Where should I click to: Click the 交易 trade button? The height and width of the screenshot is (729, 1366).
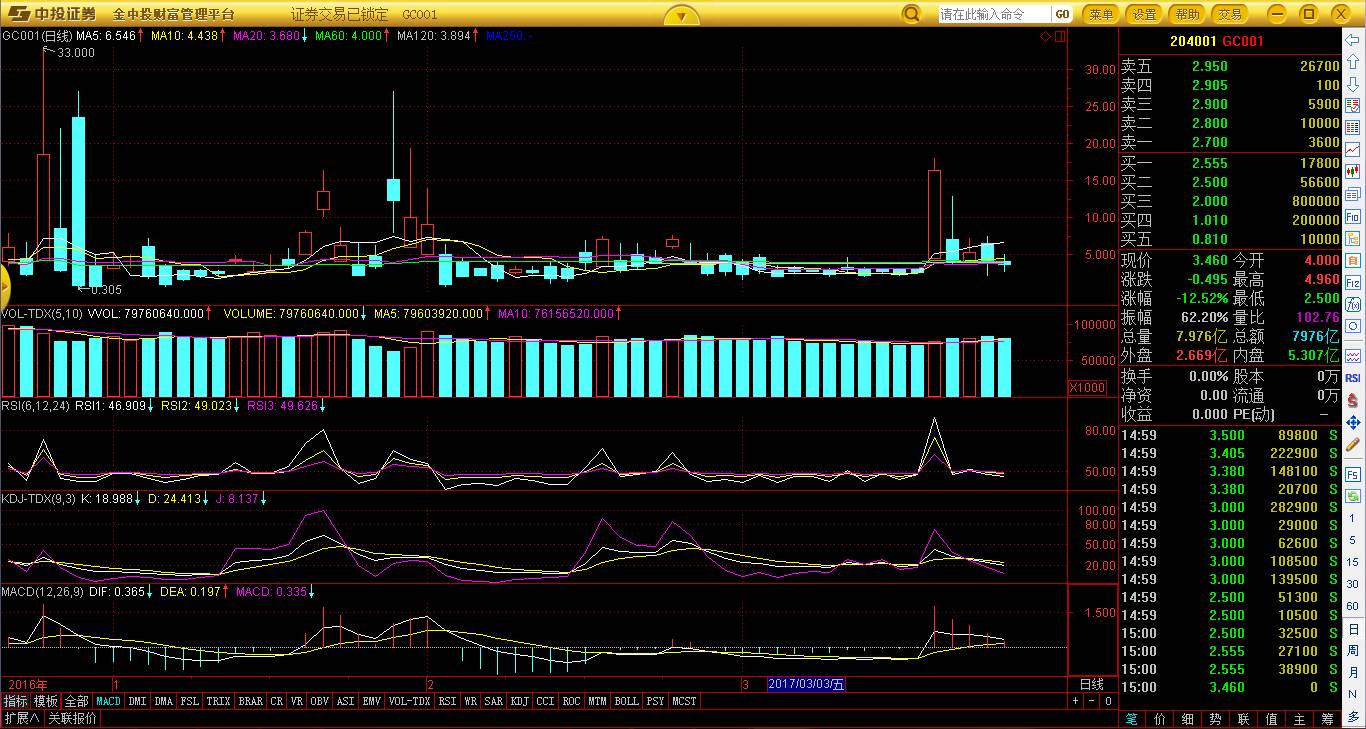(x=1230, y=14)
